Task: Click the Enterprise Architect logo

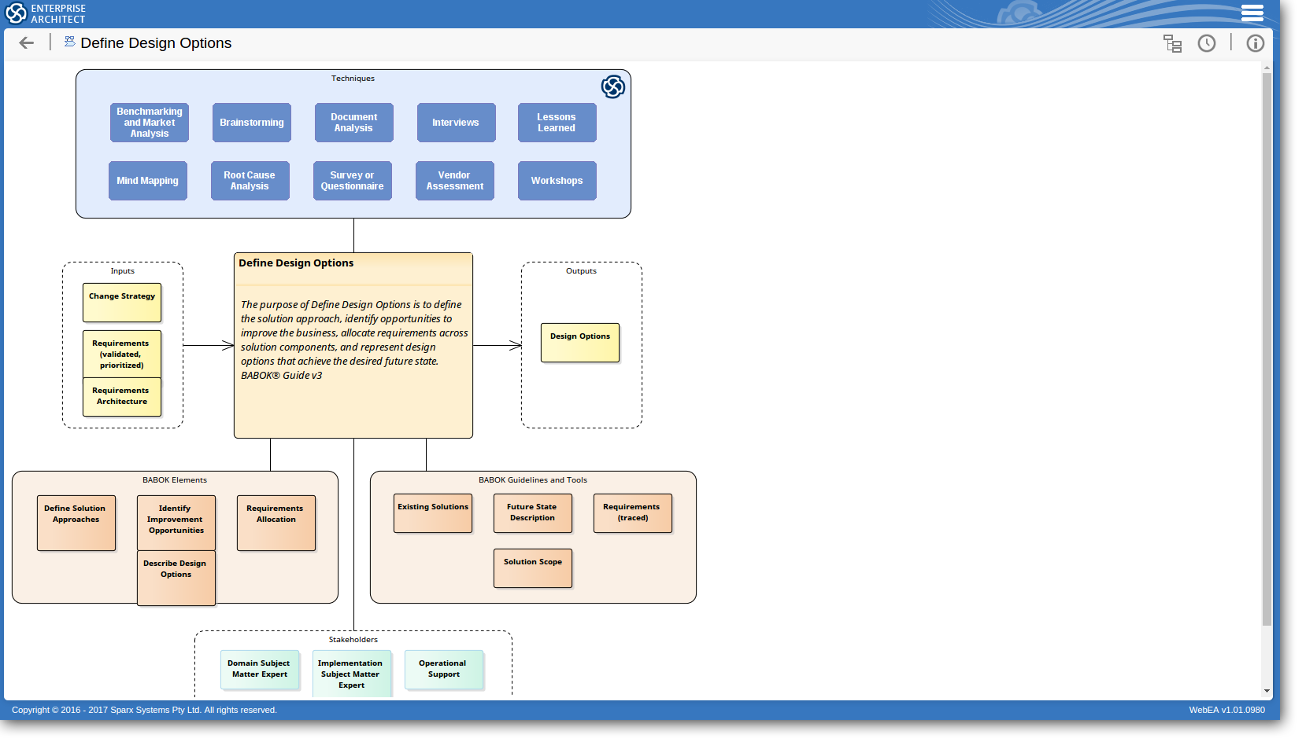Action: click(46, 13)
